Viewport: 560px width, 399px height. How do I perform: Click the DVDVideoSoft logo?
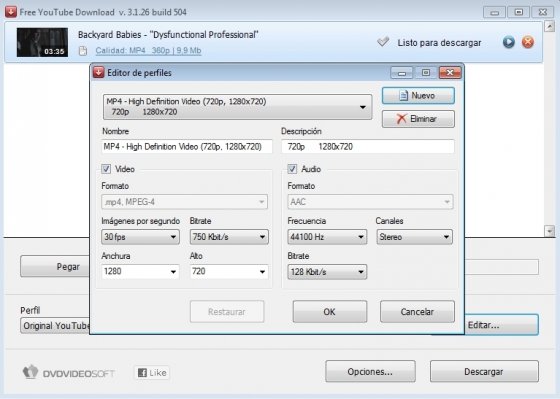[x=69, y=373]
